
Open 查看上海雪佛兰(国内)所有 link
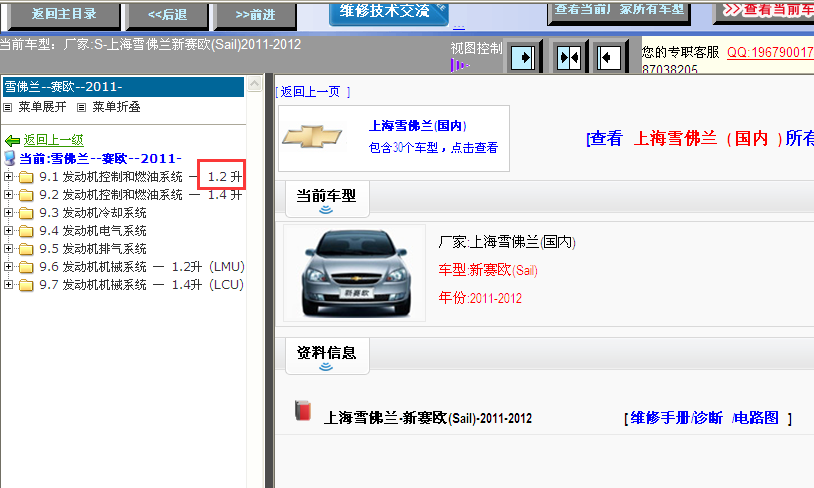click(700, 139)
